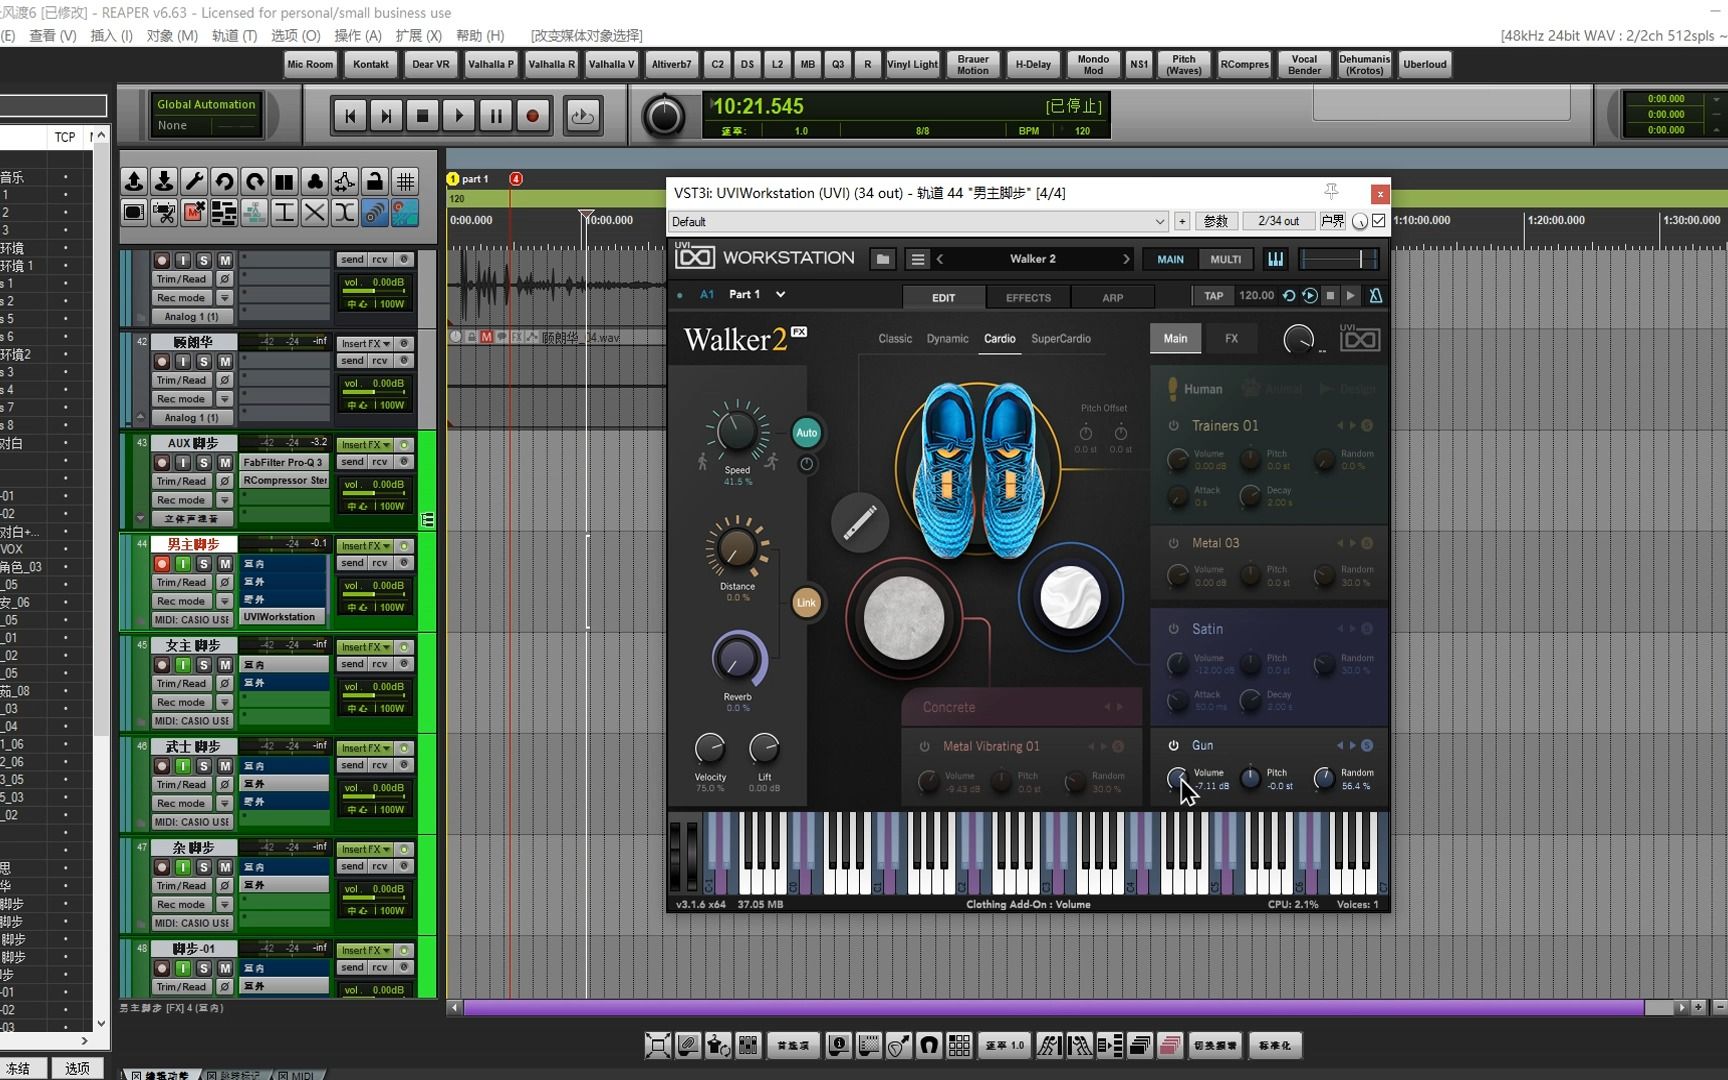
Task: Open Insert FX dropdown on track 44 男主脚步
Action: click(366, 546)
